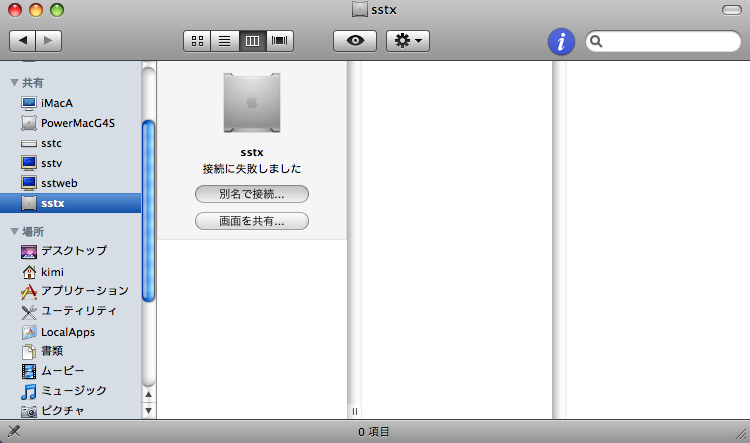Switch to list view

(x=224, y=41)
